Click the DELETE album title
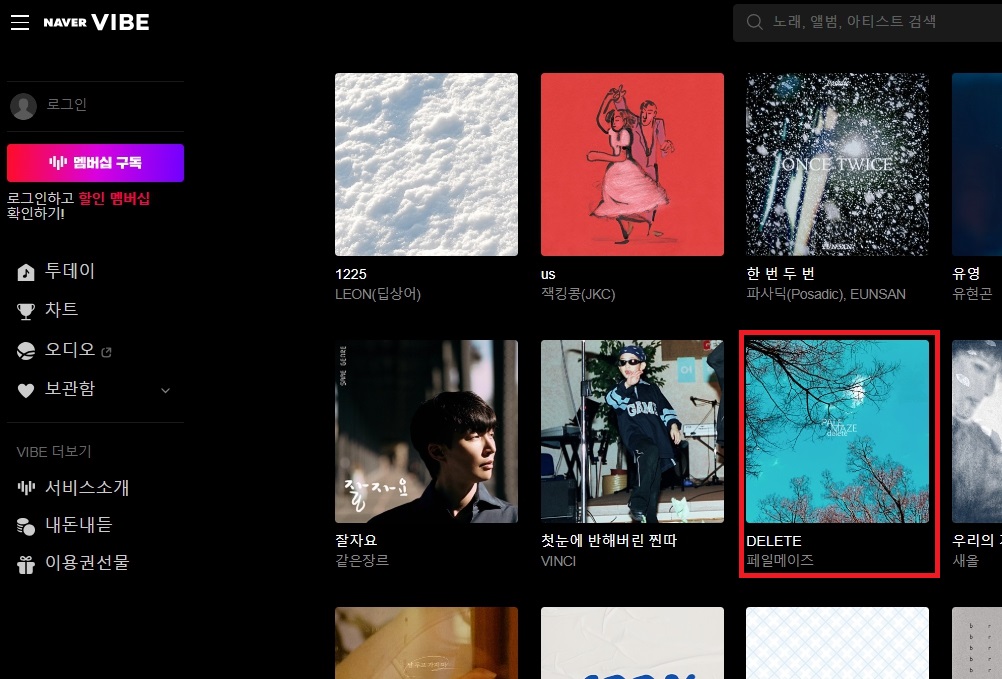The image size is (1002, 679). 774,541
